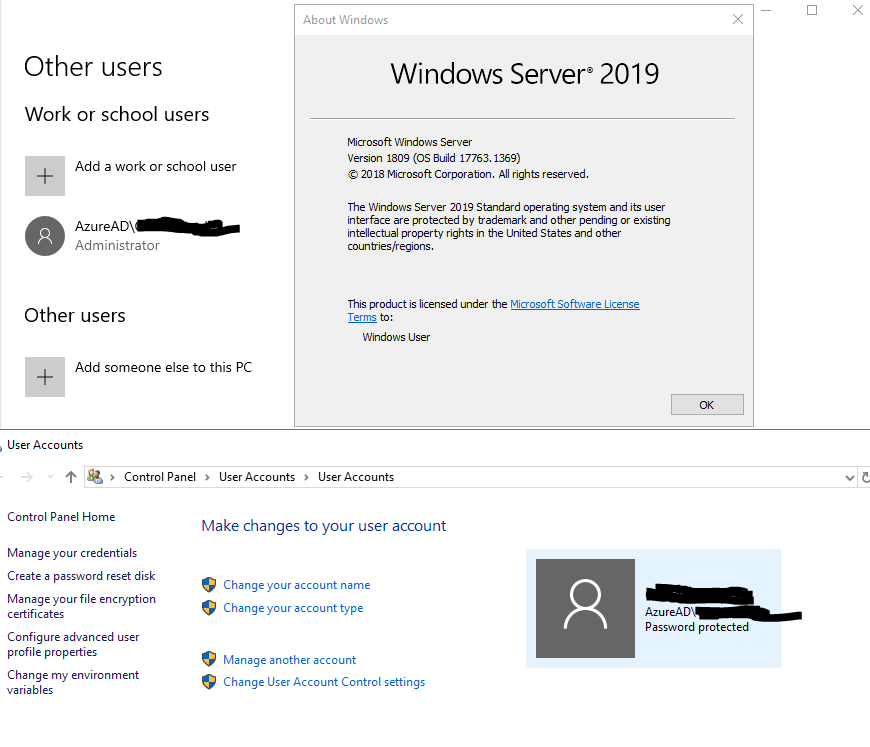870x747 pixels.
Task: Click Change User Account Control settings link
Action: pos(324,682)
